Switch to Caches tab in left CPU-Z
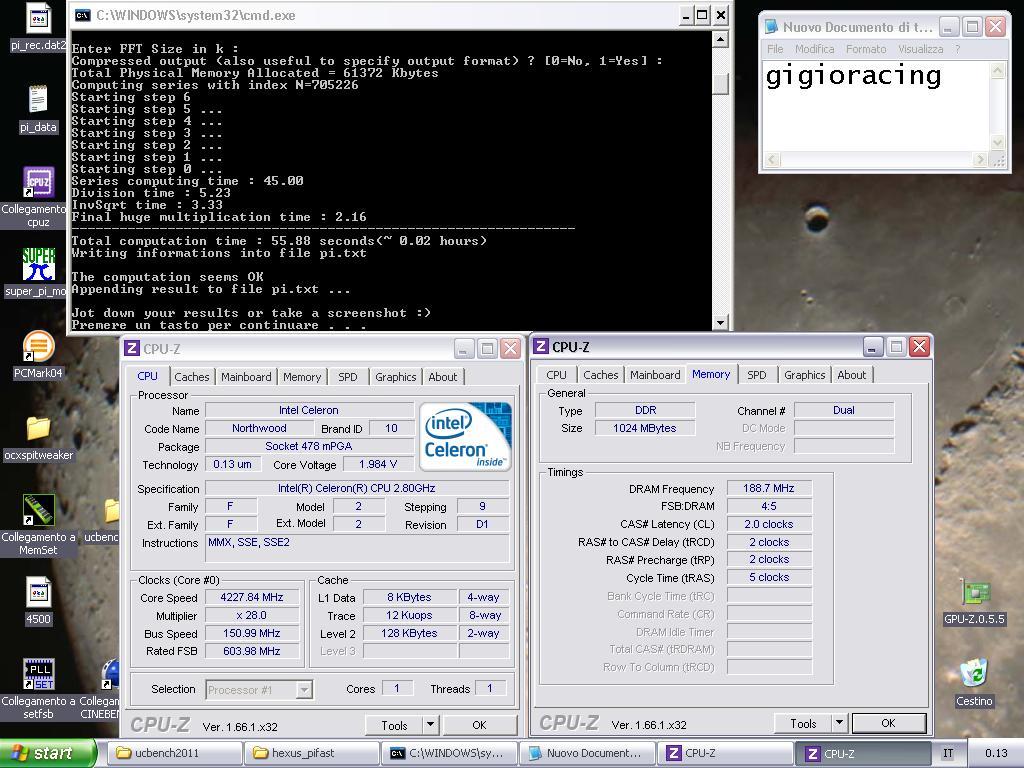Viewport: 1024px width, 768px height. click(x=191, y=377)
